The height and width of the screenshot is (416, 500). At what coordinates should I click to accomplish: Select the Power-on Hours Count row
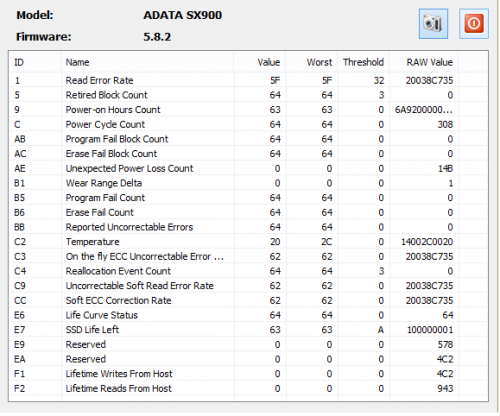click(x=248, y=110)
